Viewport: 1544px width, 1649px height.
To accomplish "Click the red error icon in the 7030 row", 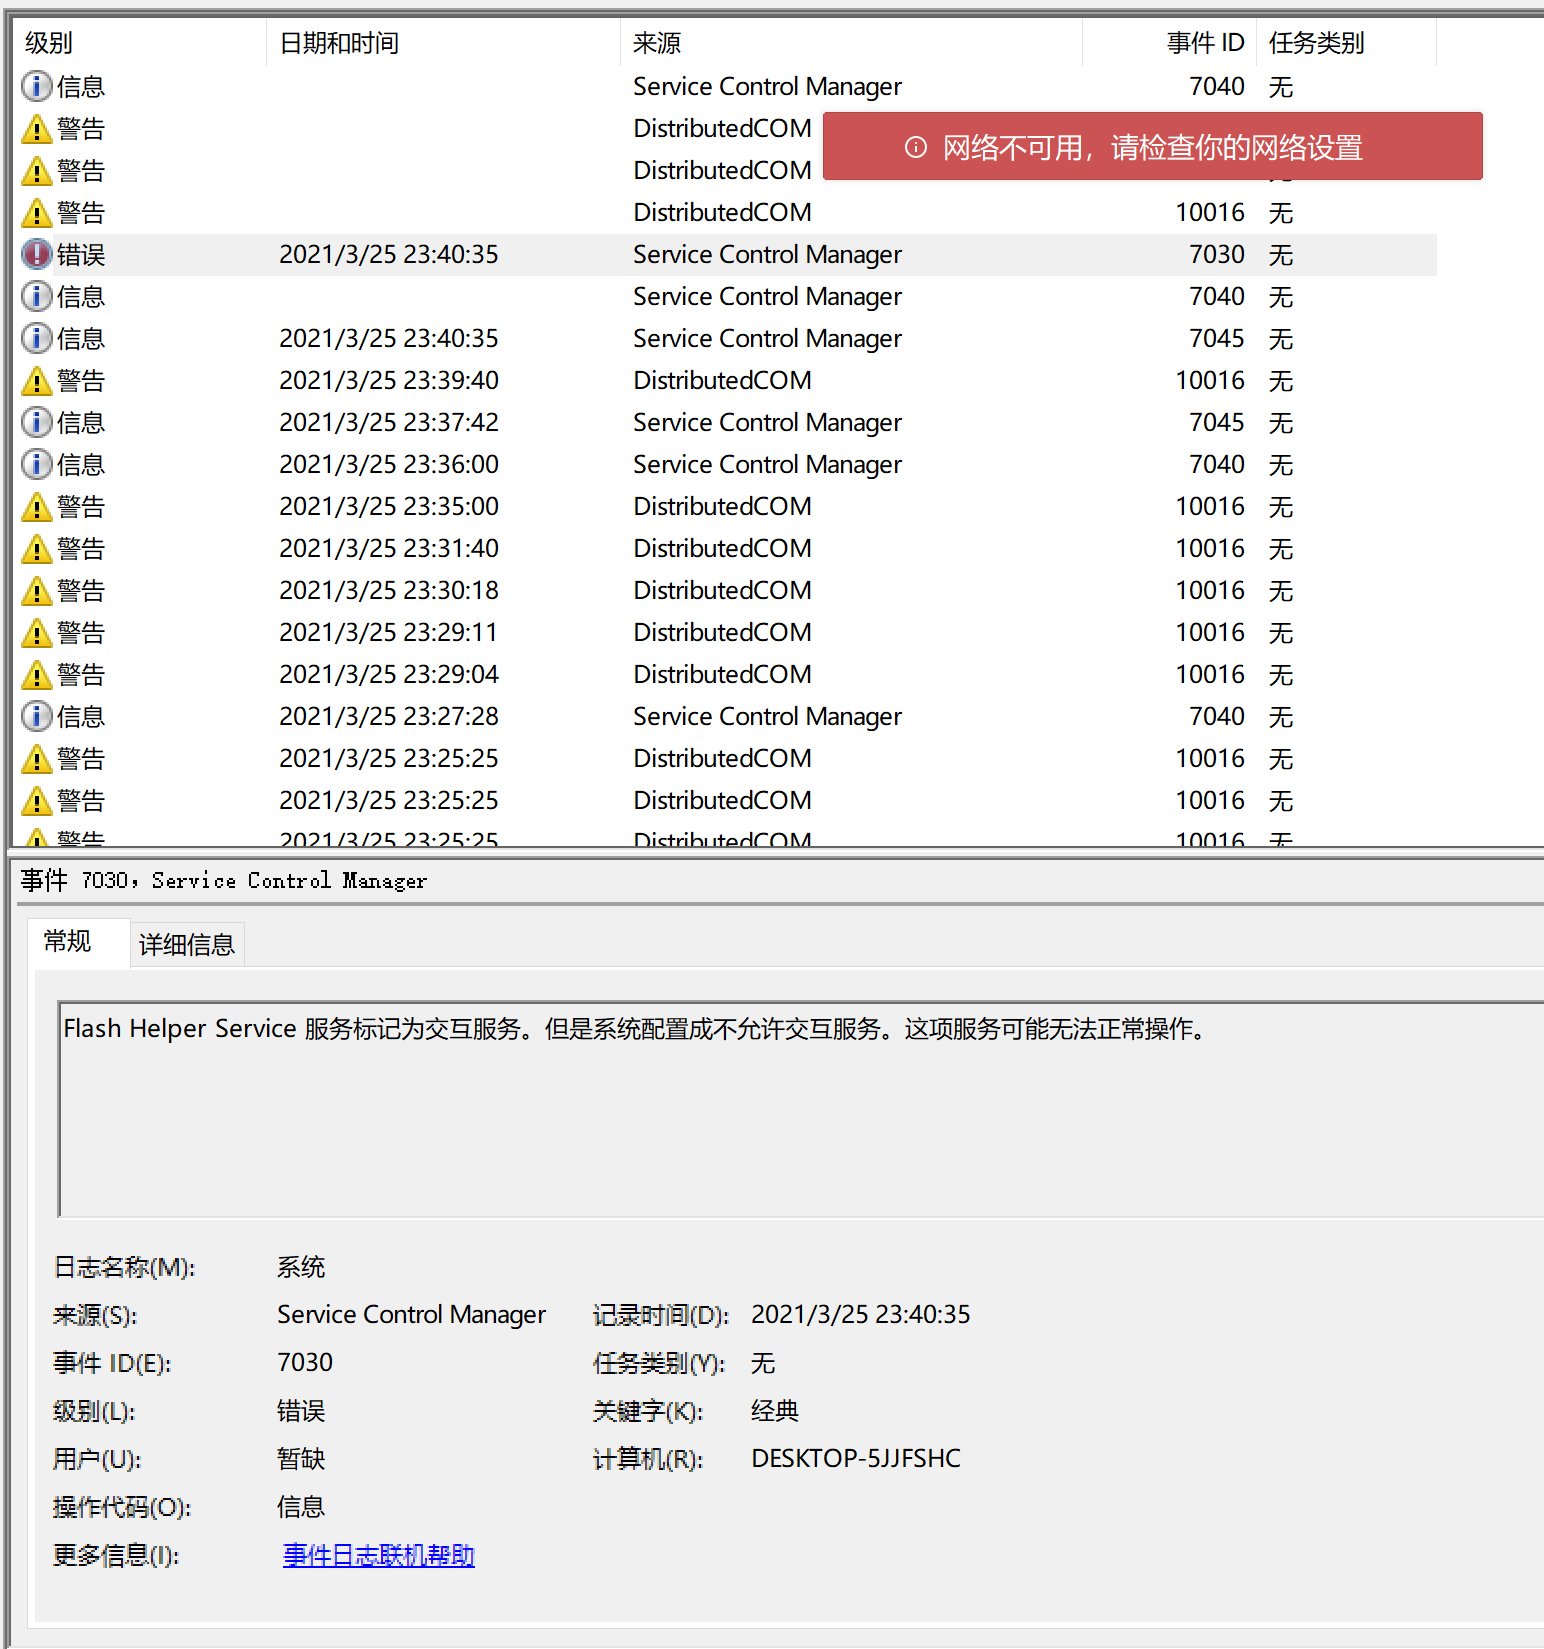I will 36,255.
